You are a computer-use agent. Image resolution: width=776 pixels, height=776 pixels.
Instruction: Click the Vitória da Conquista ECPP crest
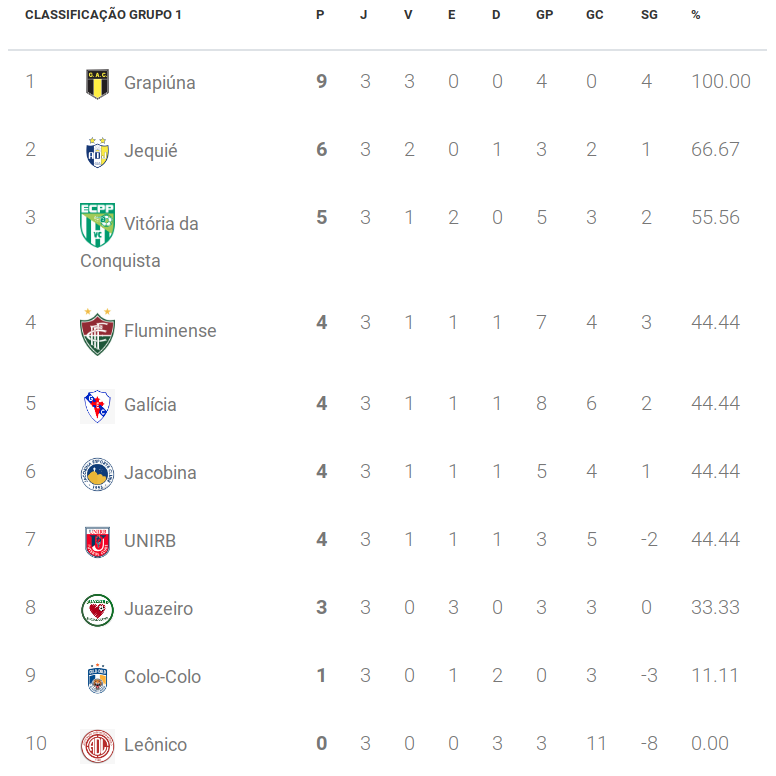click(97, 225)
